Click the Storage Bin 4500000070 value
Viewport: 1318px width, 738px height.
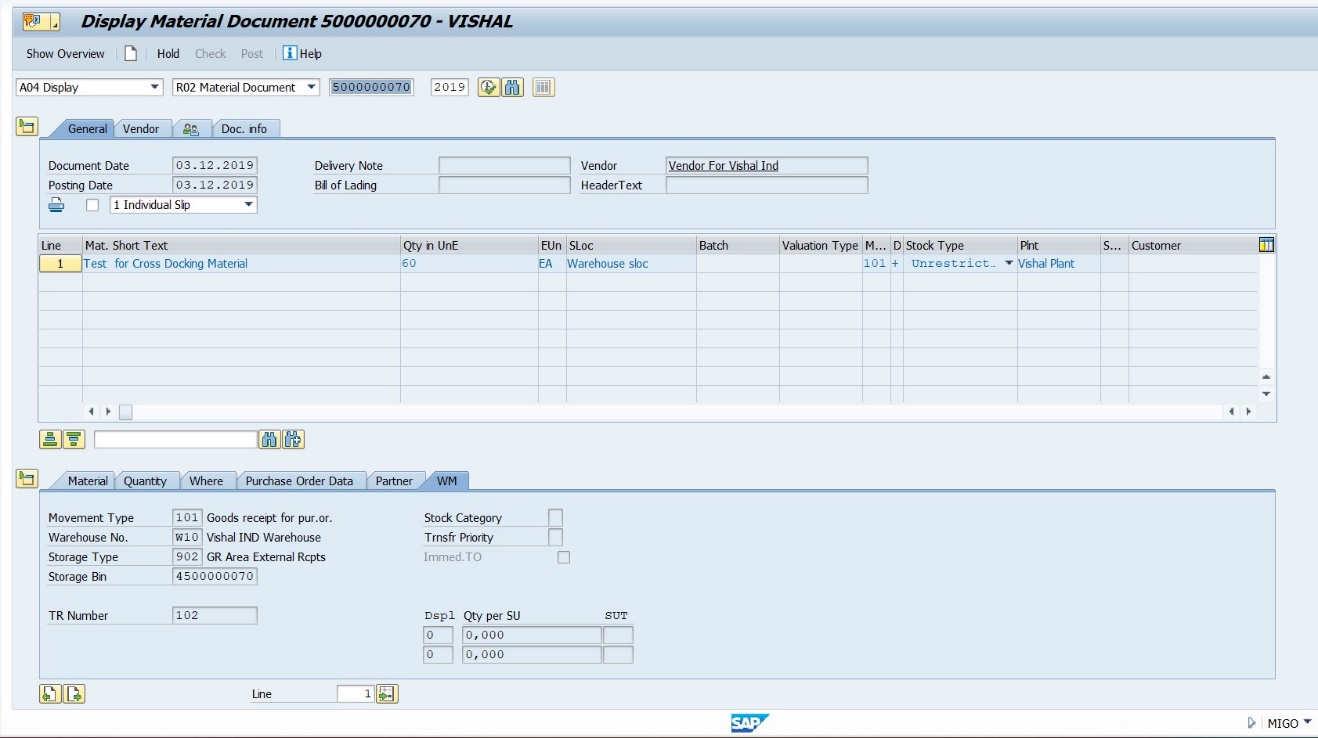click(215, 576)
